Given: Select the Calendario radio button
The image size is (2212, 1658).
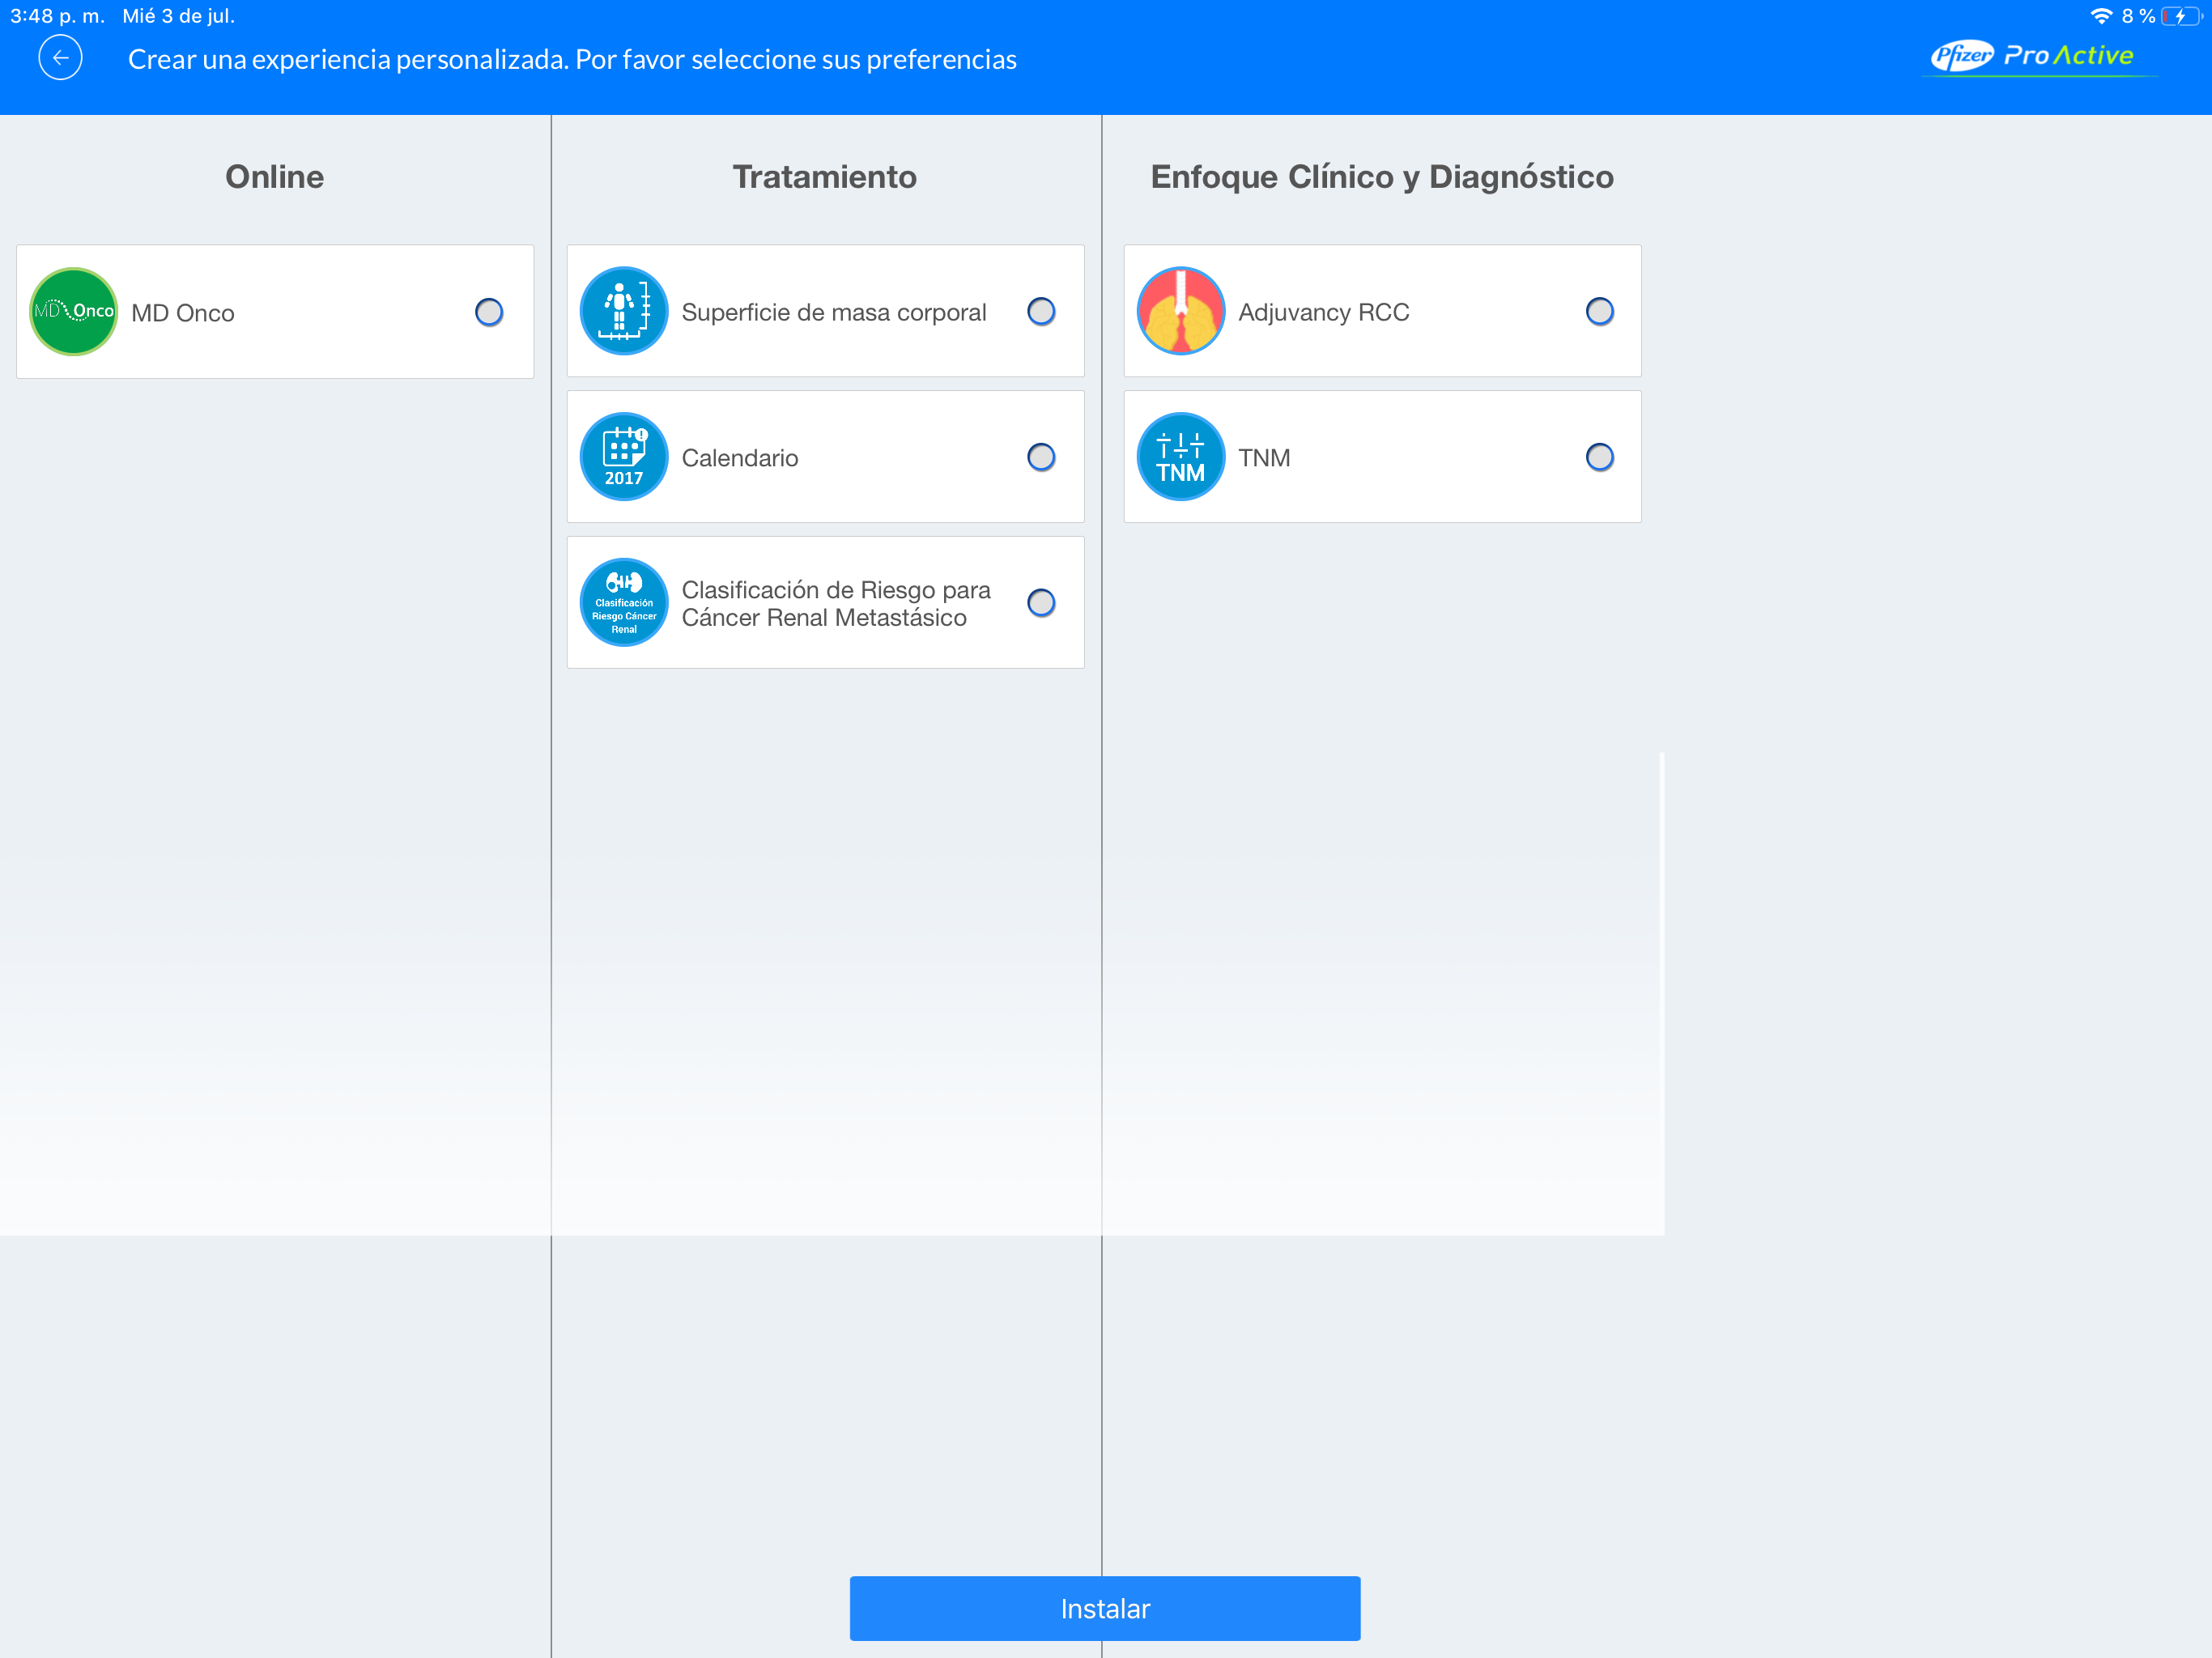Looking at the screenshot, I should pos(1041,457).
